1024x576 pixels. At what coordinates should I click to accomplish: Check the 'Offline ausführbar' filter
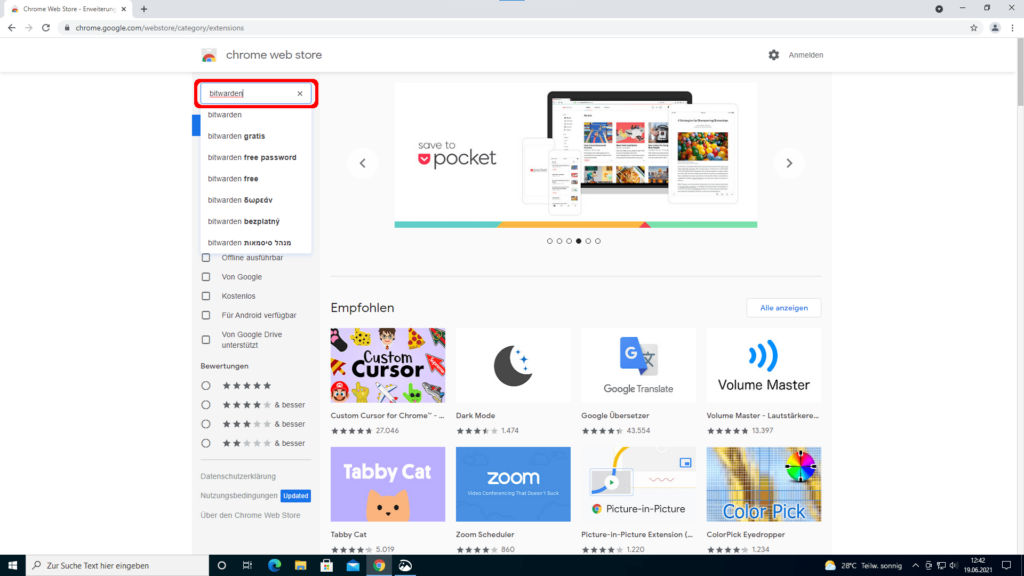[x=206, y=258]
